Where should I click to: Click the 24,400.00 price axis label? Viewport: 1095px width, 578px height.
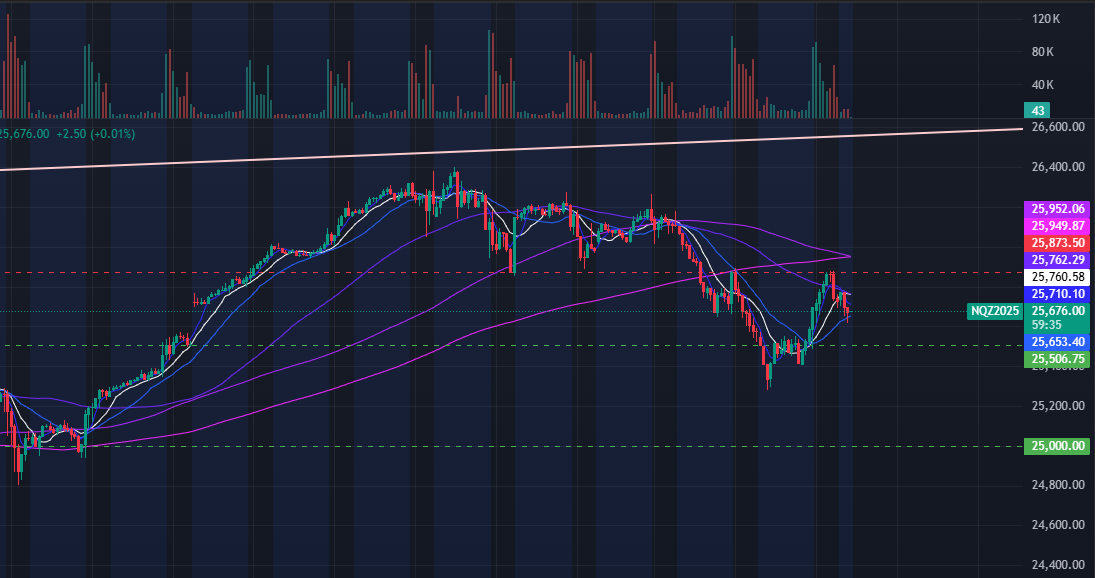(x=1058, y=564)
